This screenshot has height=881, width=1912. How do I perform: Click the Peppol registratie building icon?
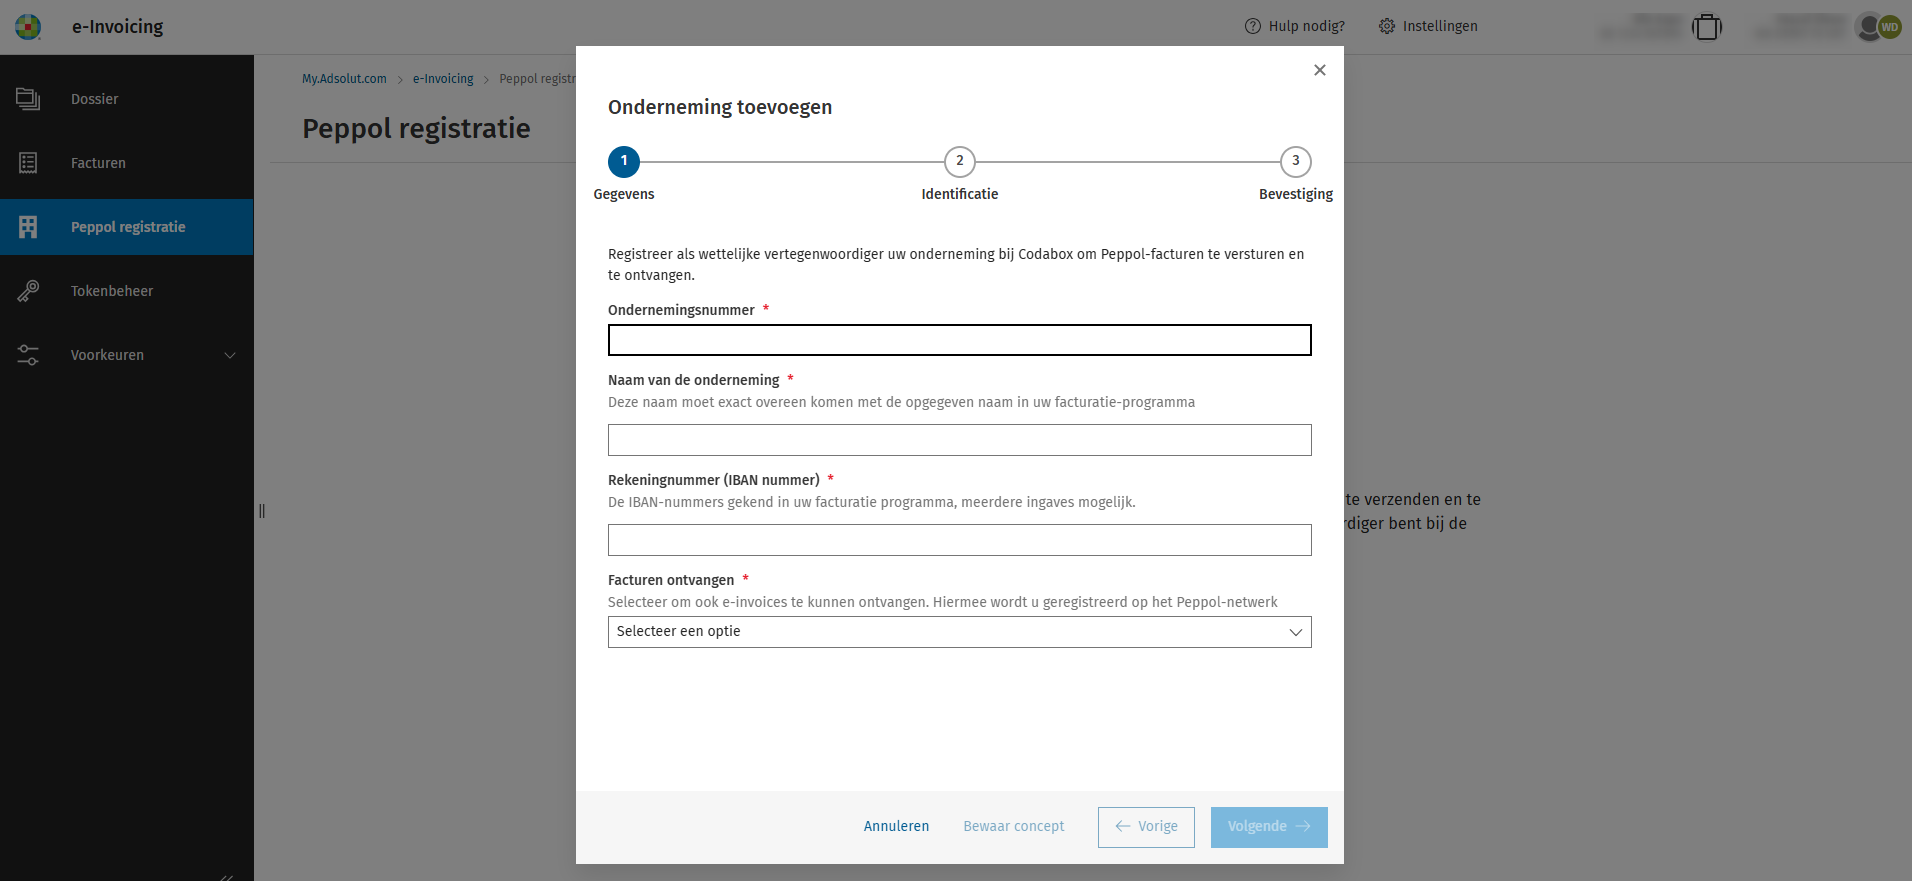[28, 227]
